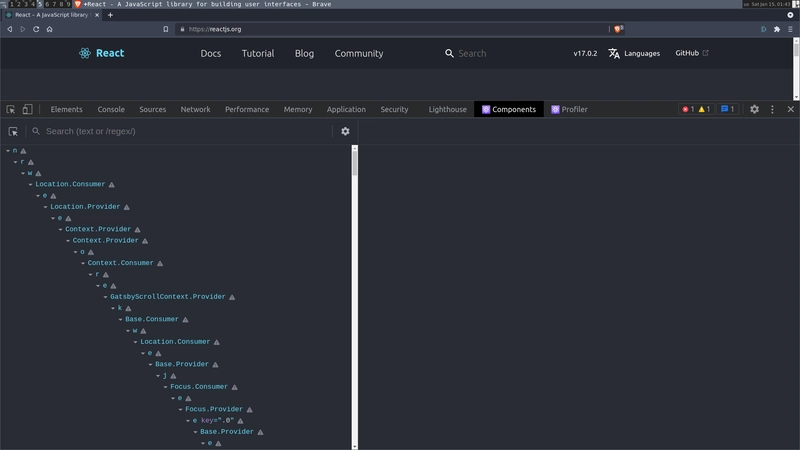800x450 pixels.
Task: Click the Brave Shields lion icon
Action: [x=618, y=29]
